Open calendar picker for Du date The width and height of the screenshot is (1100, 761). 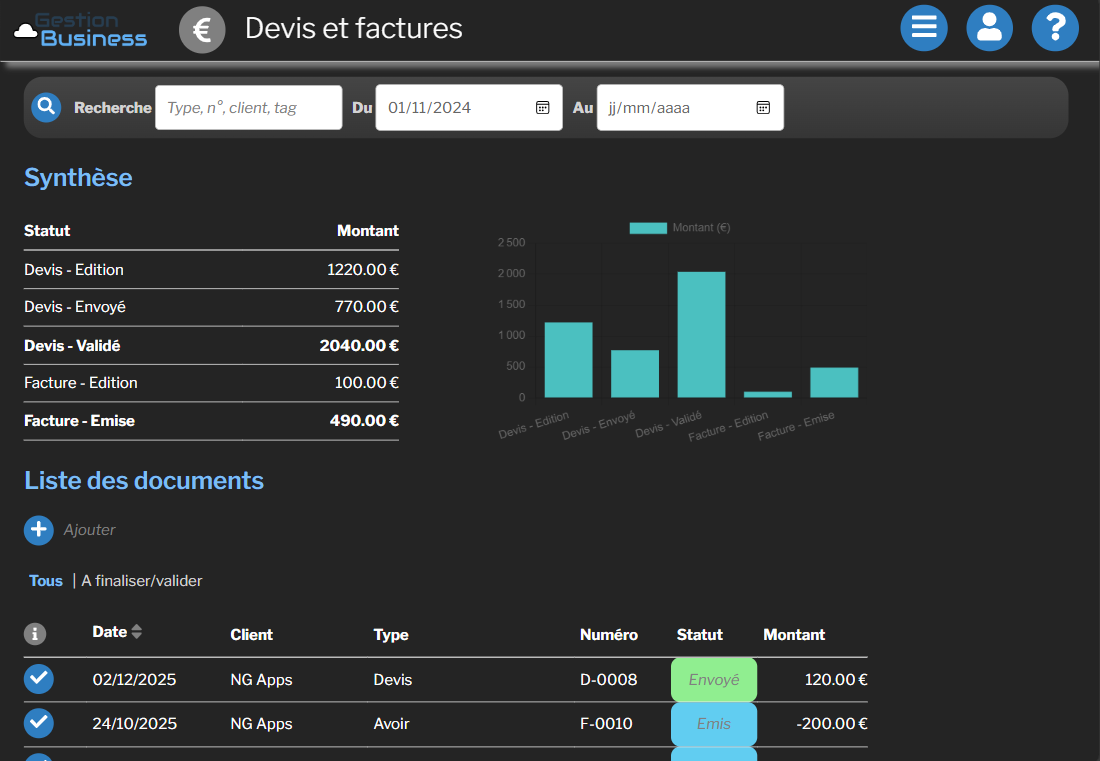tap(542, 107)
